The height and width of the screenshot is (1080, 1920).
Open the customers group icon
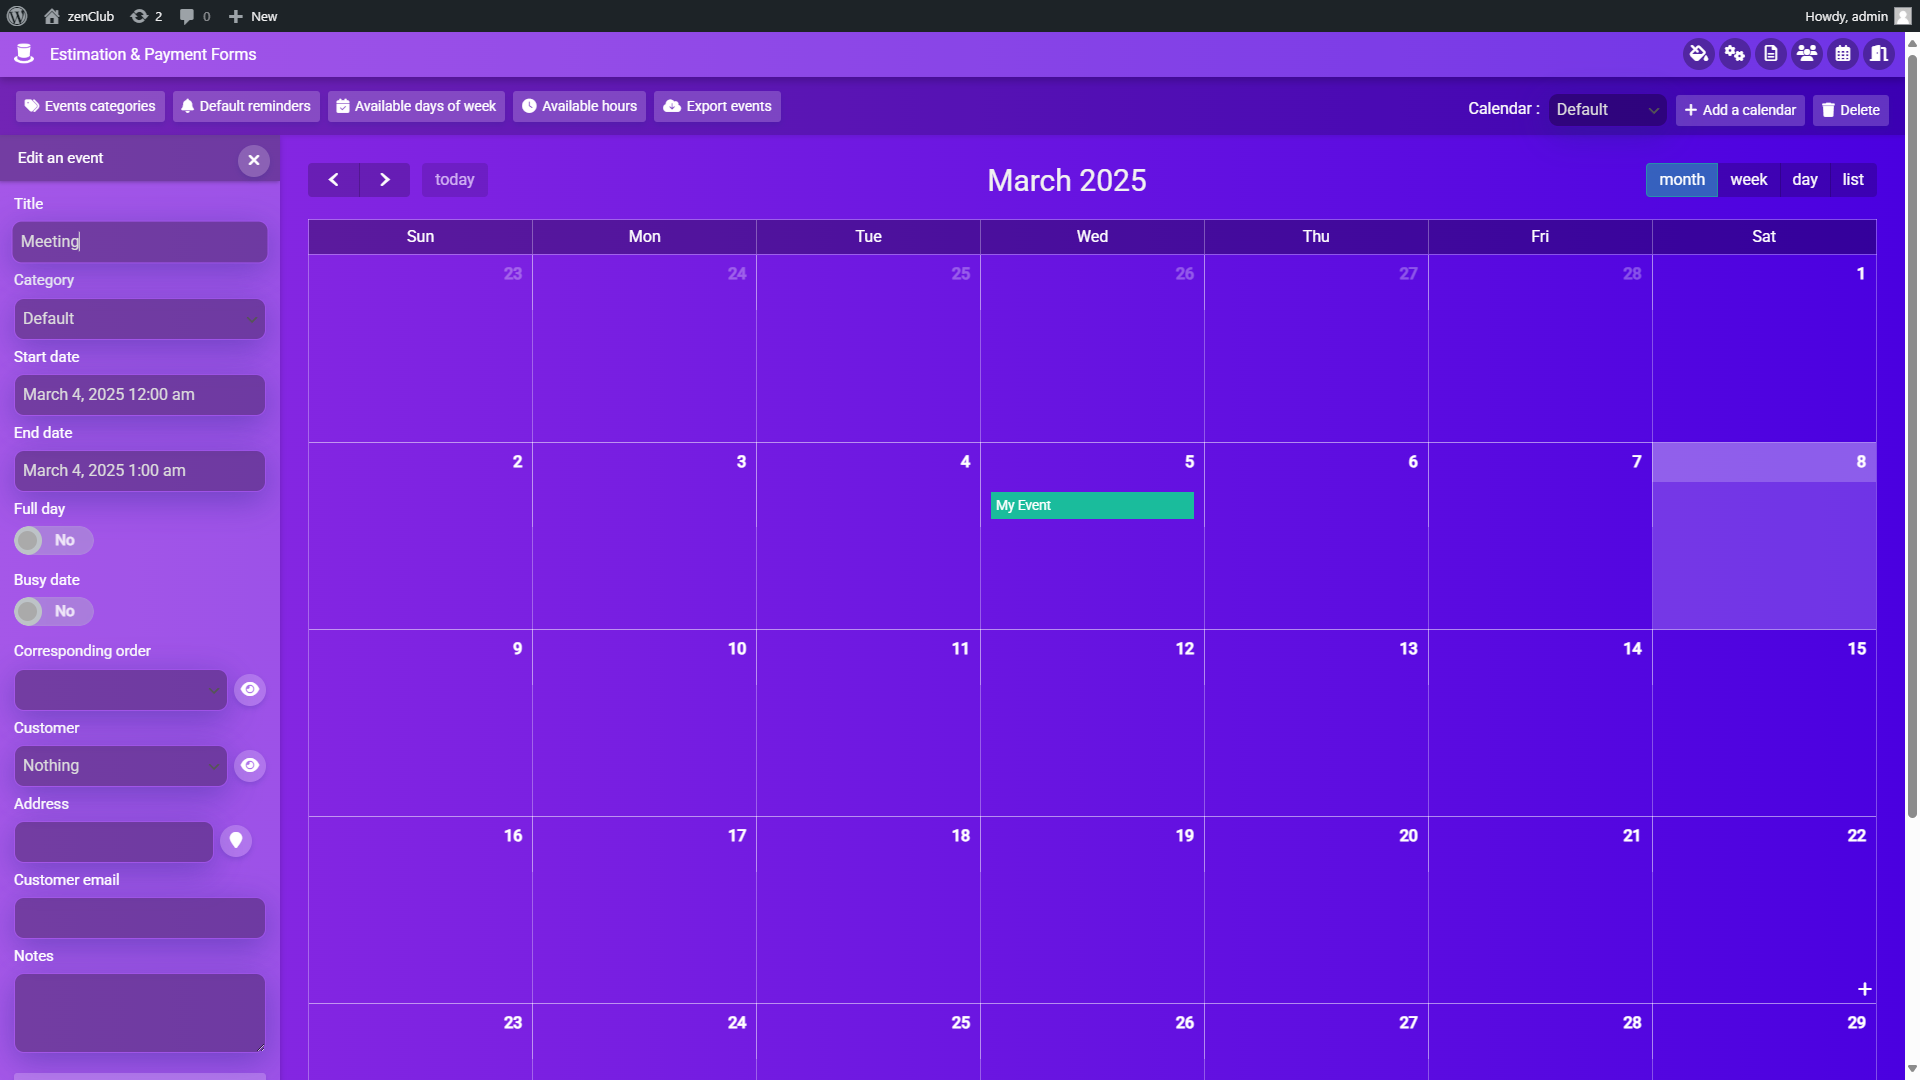click(1806, 54)
